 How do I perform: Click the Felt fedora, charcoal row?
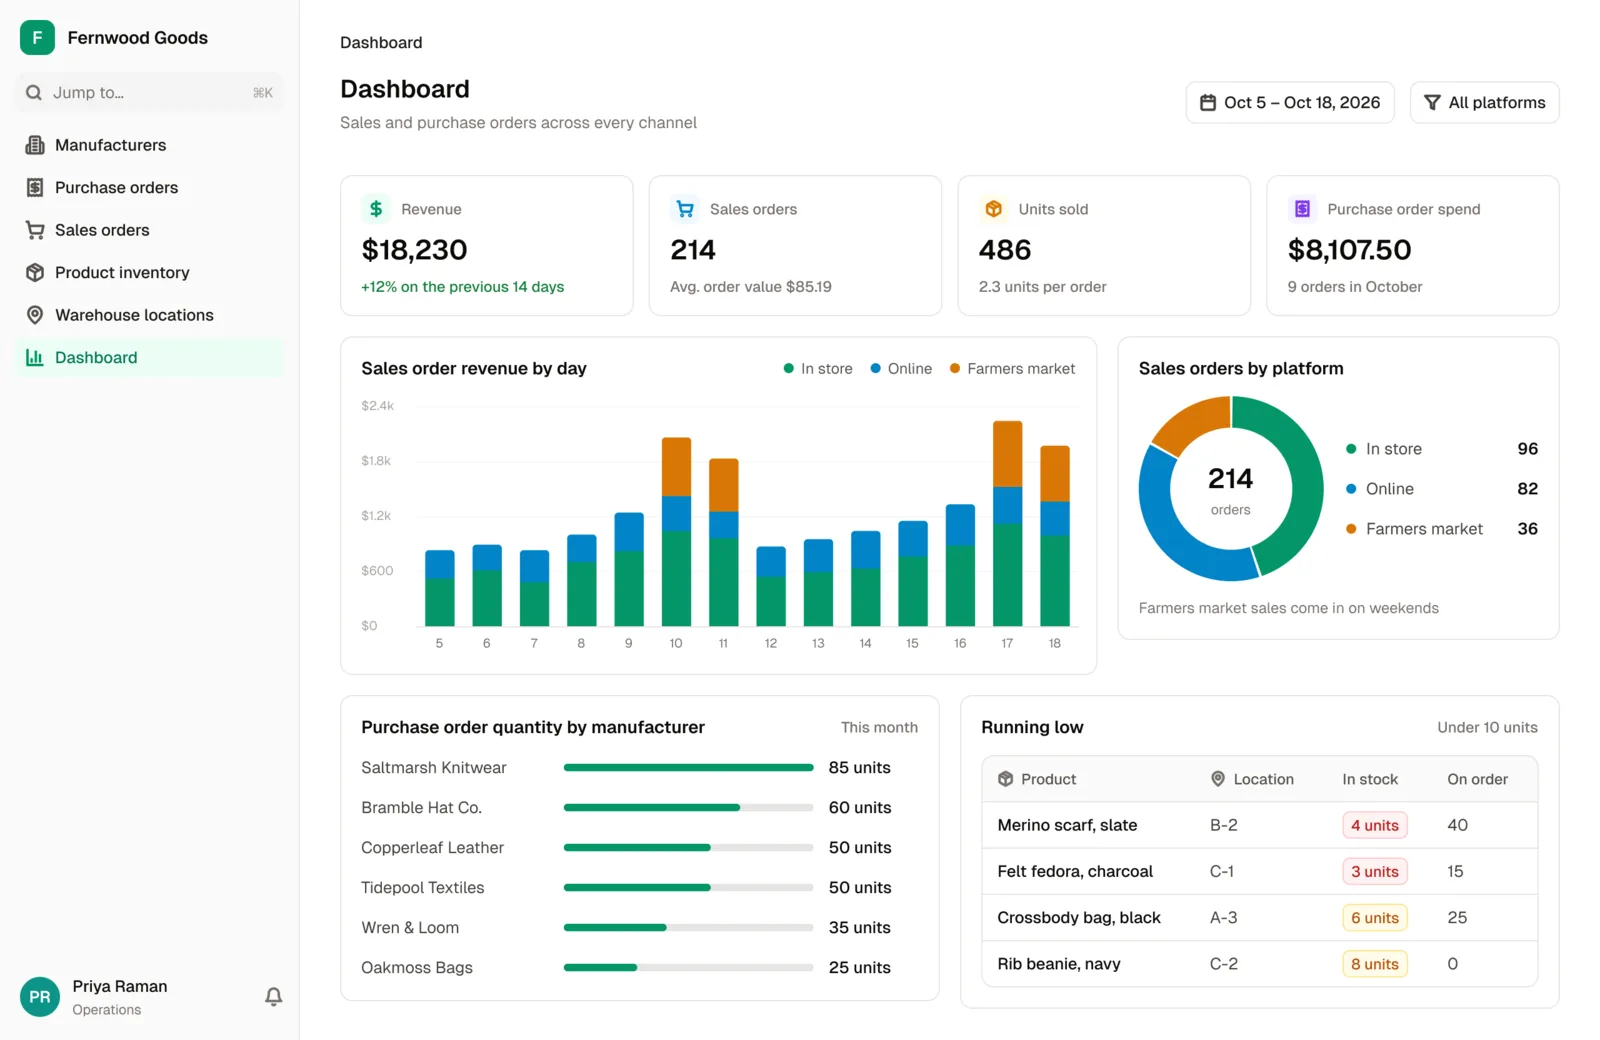pyautogui.click(x=1259, y=872)
